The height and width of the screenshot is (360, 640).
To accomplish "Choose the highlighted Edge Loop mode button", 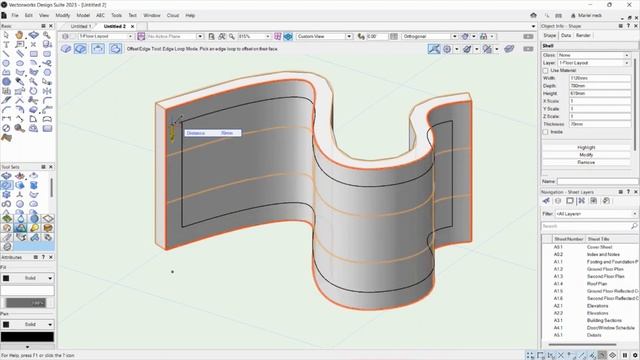I will pyautogui.click(x=81, y=49).
